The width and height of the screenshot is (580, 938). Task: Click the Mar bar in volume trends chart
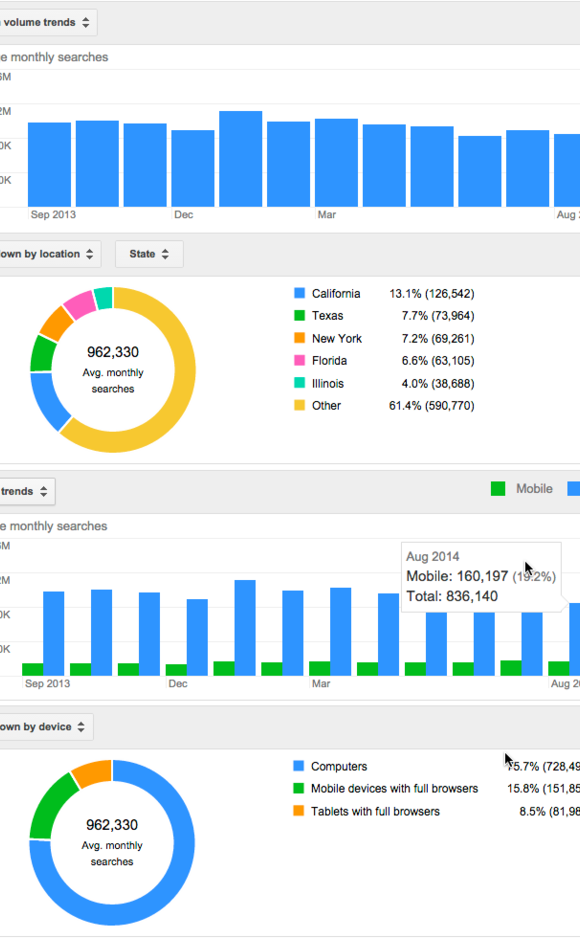coord(337,163)
